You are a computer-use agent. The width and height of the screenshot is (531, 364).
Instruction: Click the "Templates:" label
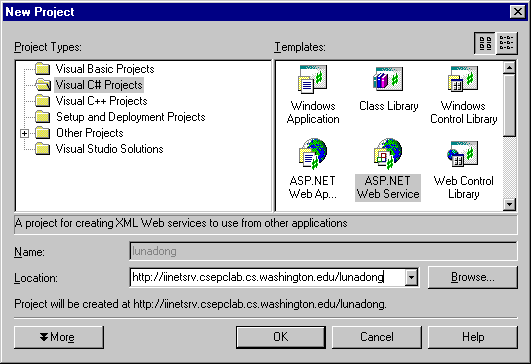pyautogui.click(x=300, y=47)
